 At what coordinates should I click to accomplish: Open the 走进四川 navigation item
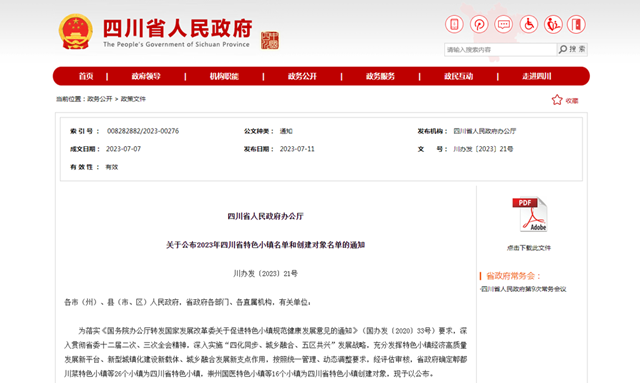[537, 76]
